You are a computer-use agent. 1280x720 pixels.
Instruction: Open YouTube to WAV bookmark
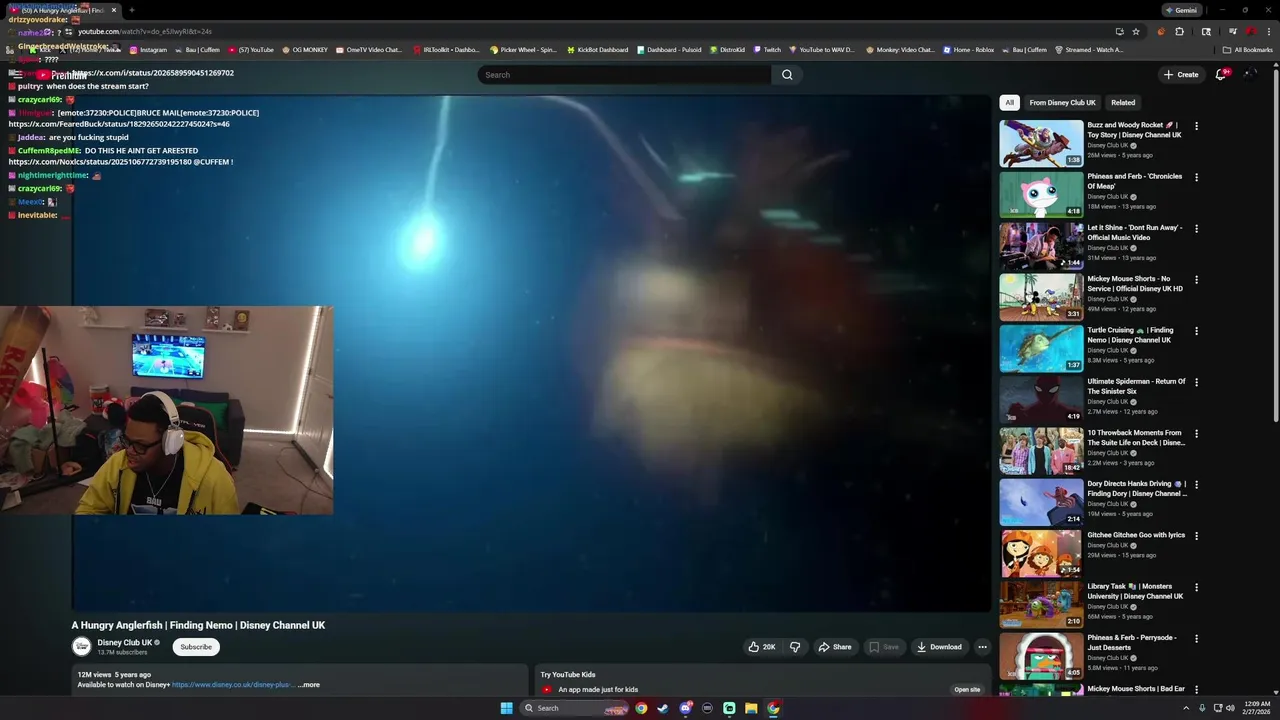822,49
